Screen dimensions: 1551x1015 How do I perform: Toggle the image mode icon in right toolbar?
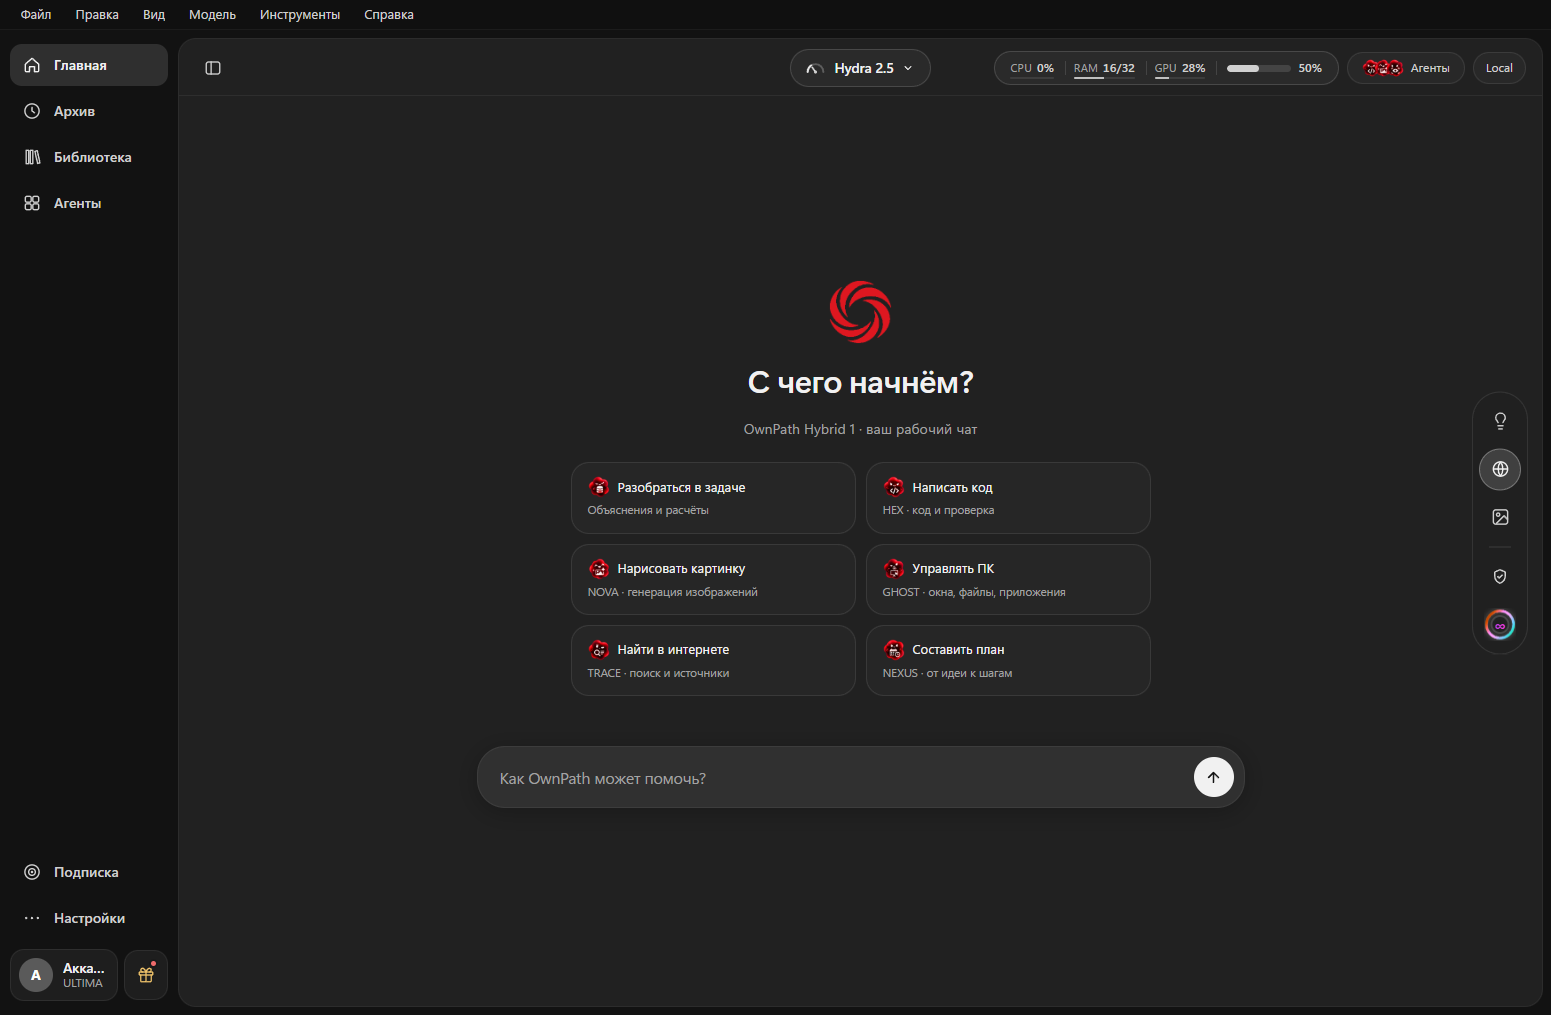coord(1500,517)
